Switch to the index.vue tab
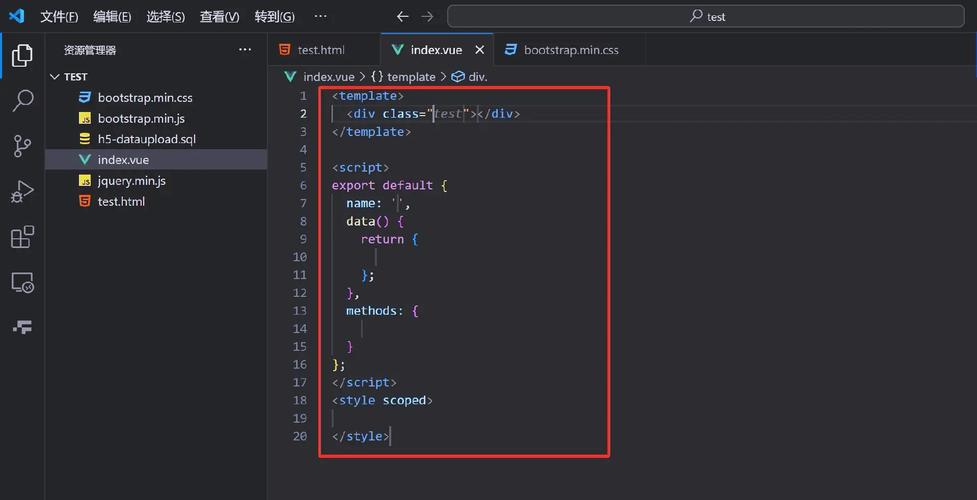This screenshot has height=500, width=977. pos(437,50)
